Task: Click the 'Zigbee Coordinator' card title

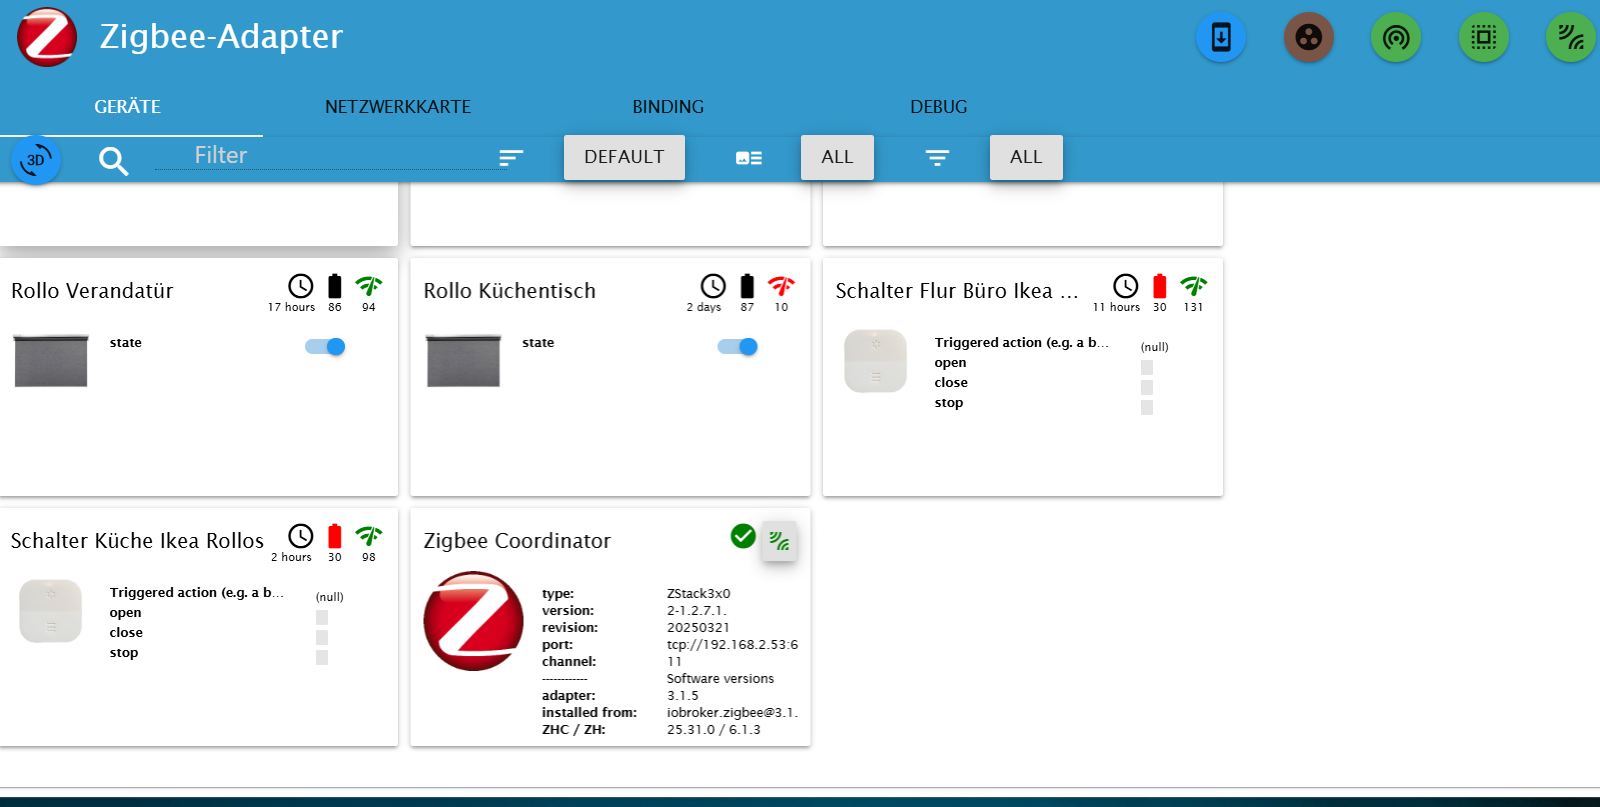Action: point(517,541)
